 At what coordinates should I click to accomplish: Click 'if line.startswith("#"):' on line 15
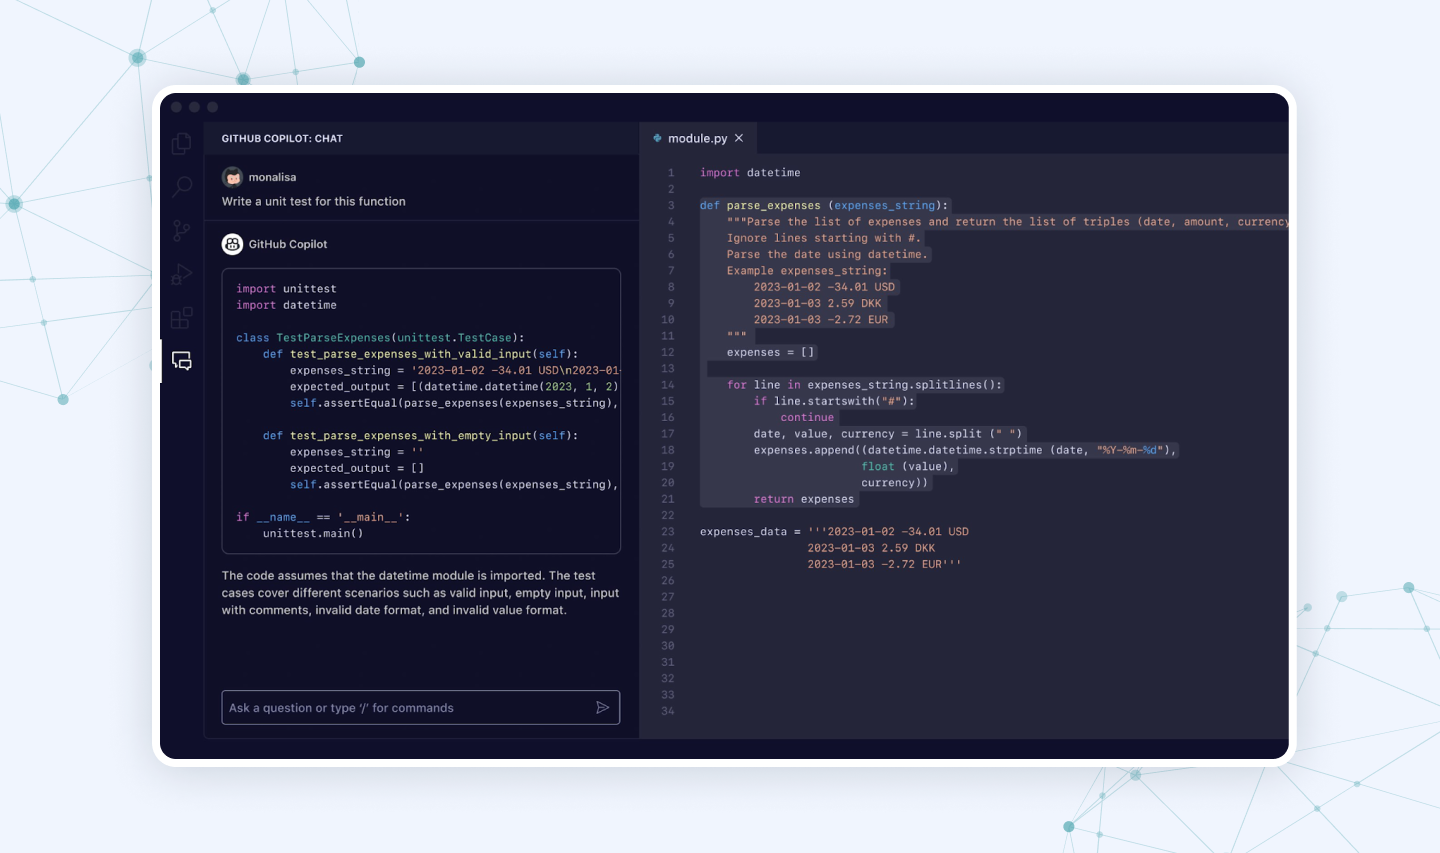[x=834, y=401]
